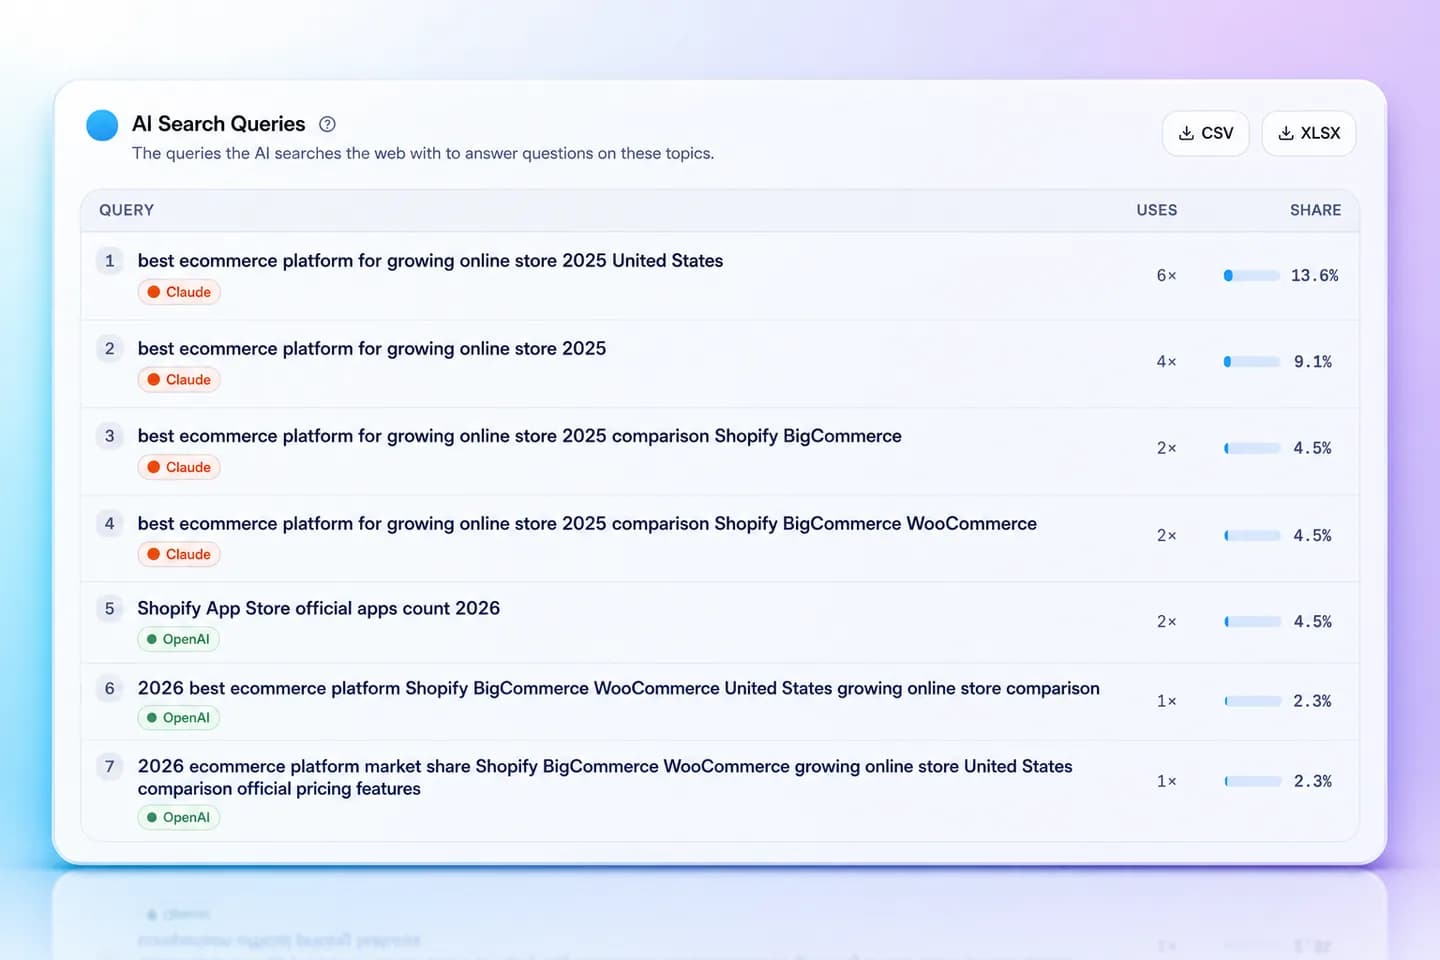Click the AI Search Queries title
Screen dimensions: 1440x960
coord(219,124)
